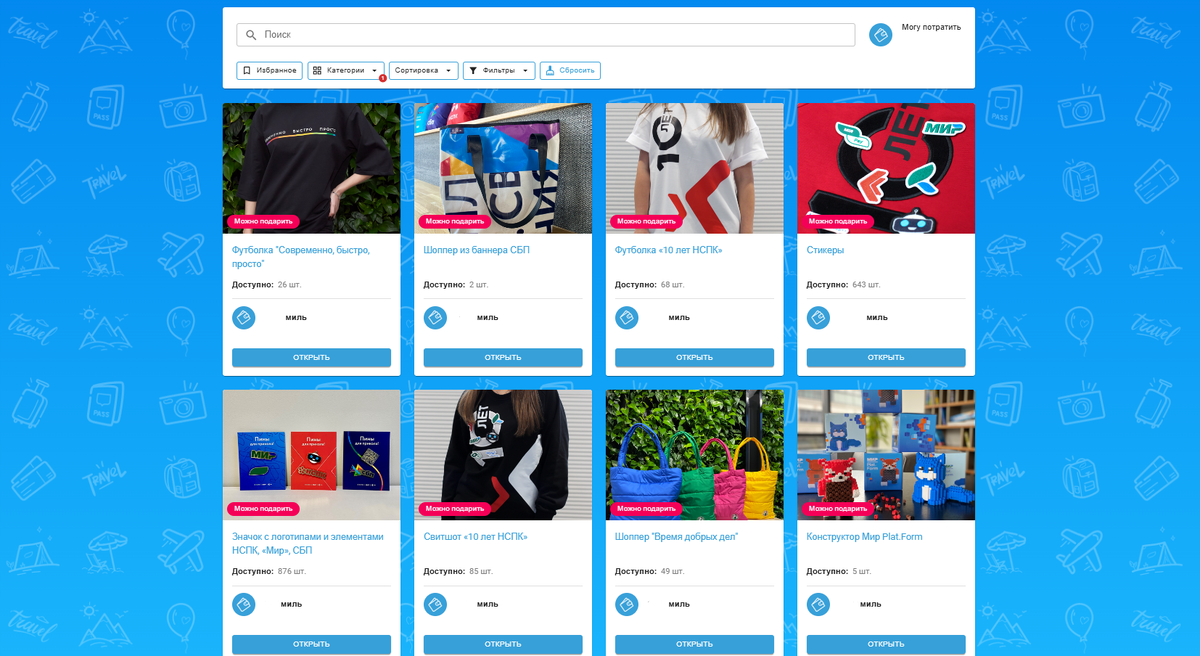Click ОТКРЫТЬ under Футболка «10 лет НСПК»
1200x656 pixels.
694,357
